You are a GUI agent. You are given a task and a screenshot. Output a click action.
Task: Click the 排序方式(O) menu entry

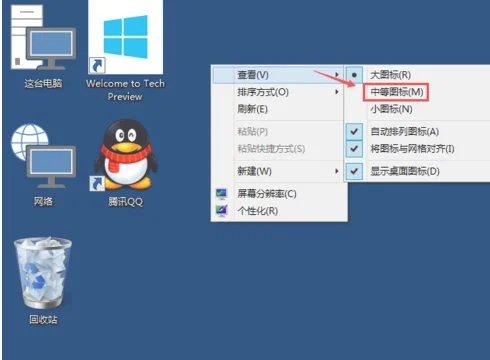tap(278, 92)
